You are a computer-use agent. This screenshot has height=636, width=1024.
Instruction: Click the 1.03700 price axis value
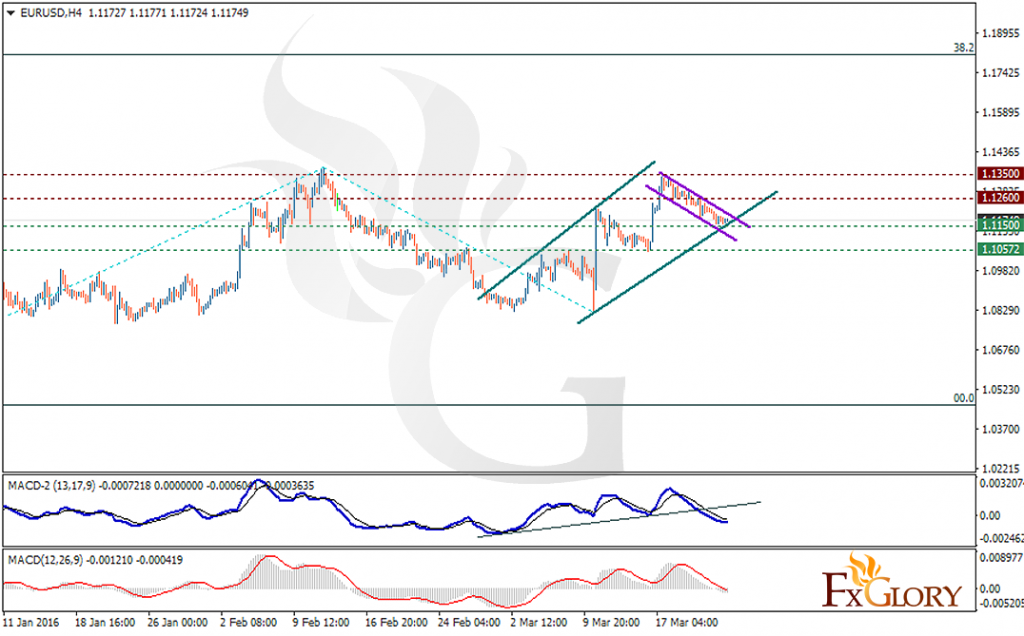click(x=1001, y=429)
